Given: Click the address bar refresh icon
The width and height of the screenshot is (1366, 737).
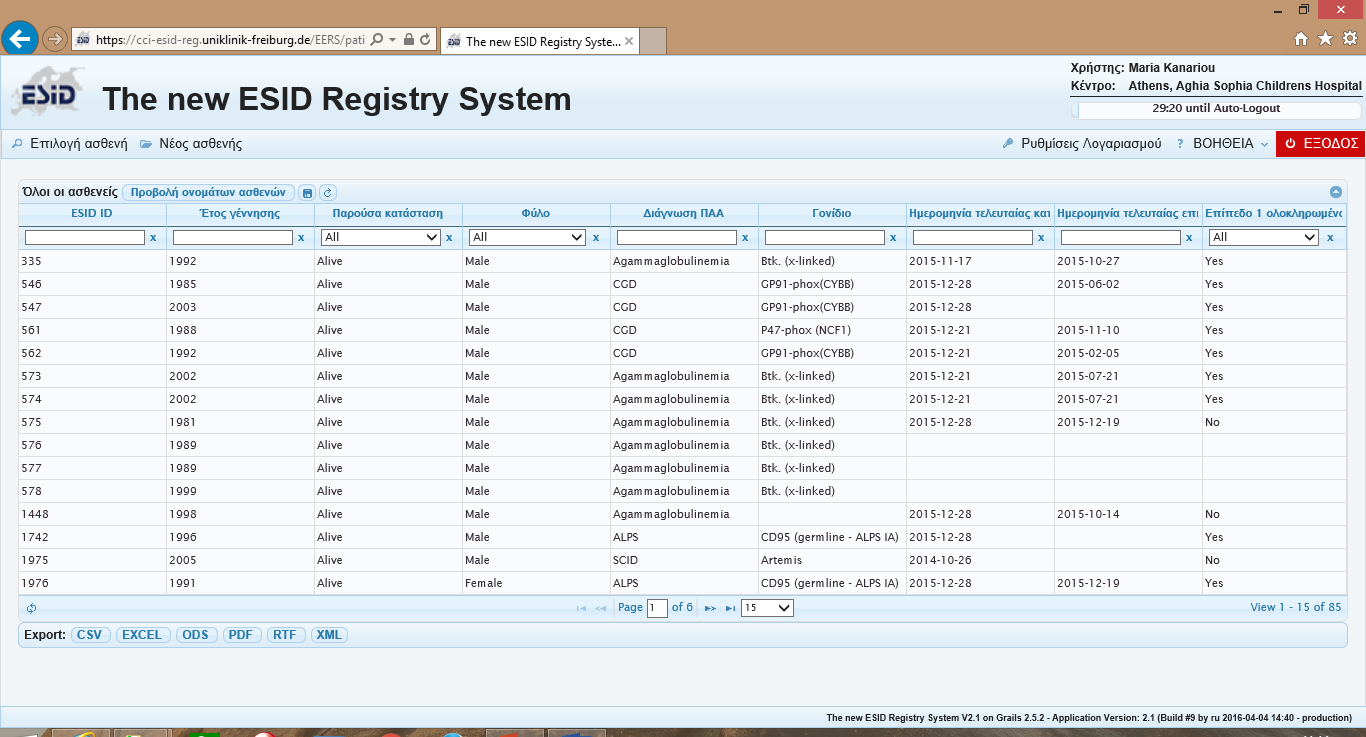Looking at the screenshot, I should pos(426,40).
